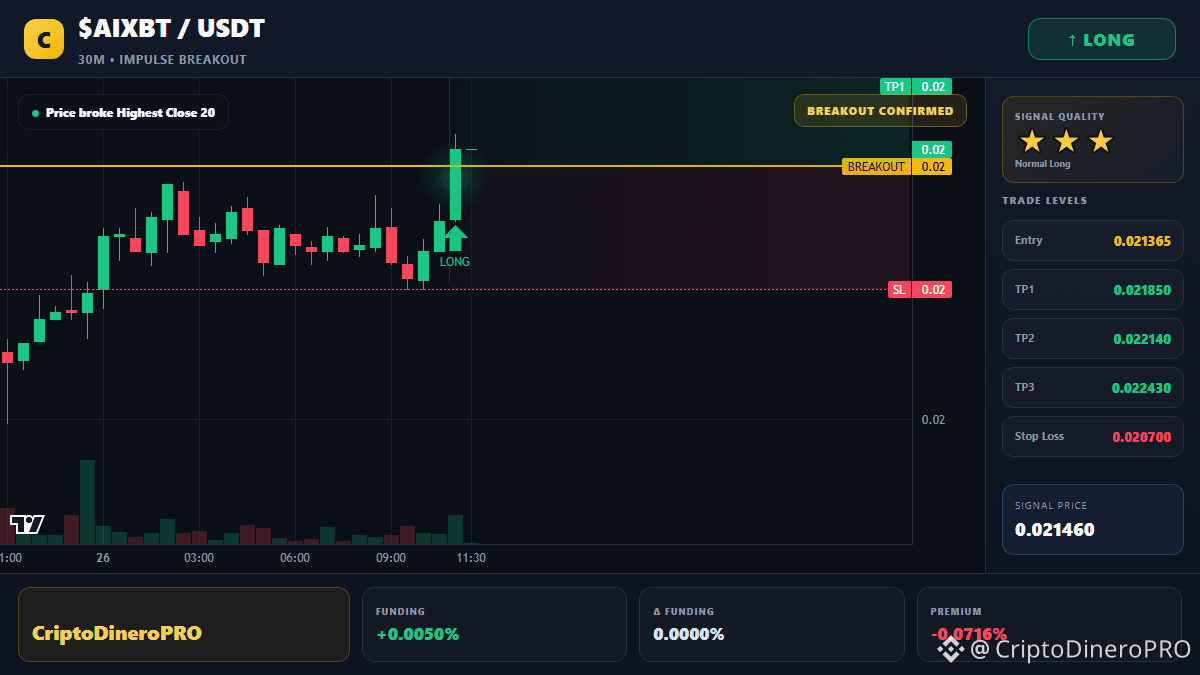
Task: Click the Funding card showing +0.0050%
Action: (x=494, y=624)
